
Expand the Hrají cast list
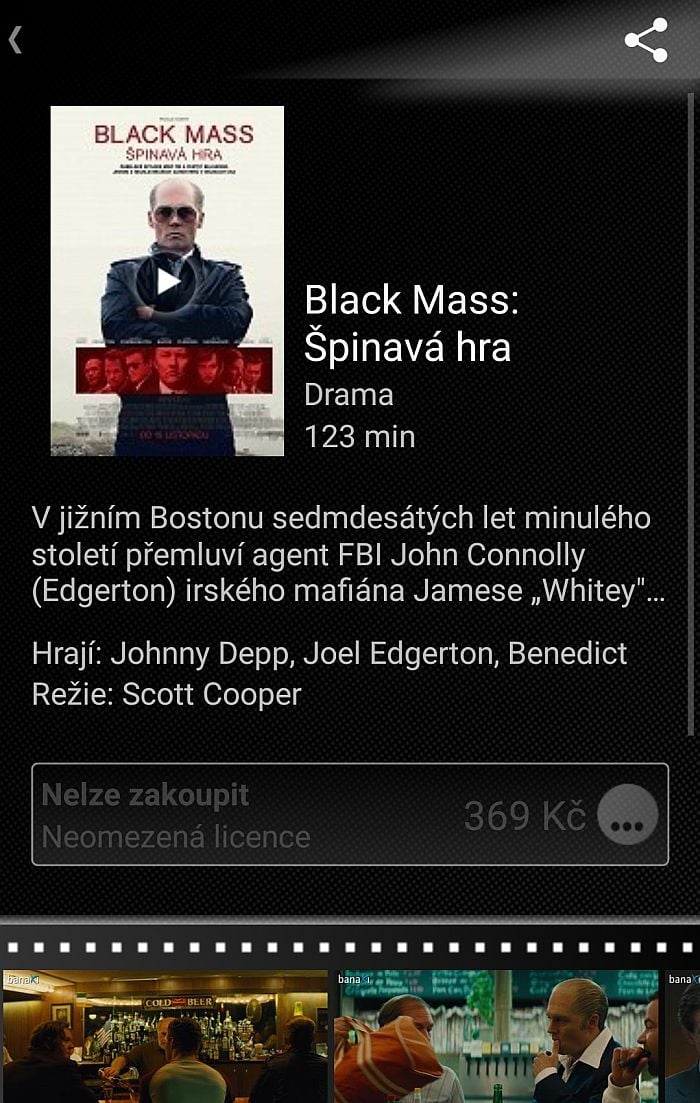[x=329, y=653]
